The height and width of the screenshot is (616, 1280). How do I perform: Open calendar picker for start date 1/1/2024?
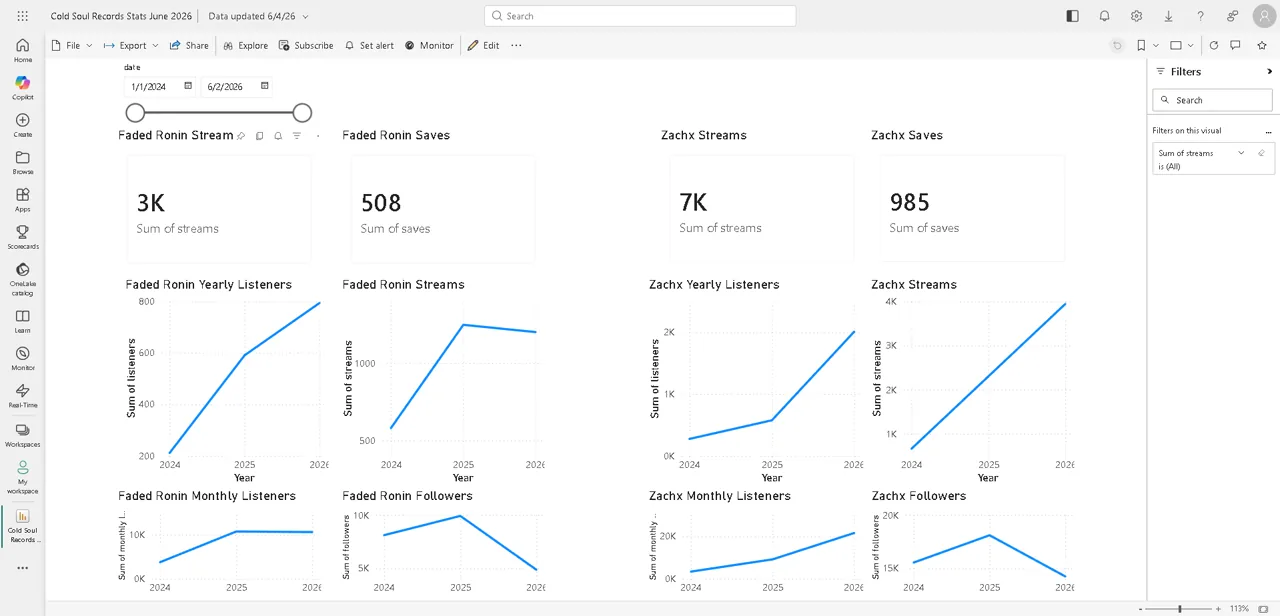click(187, 86)
